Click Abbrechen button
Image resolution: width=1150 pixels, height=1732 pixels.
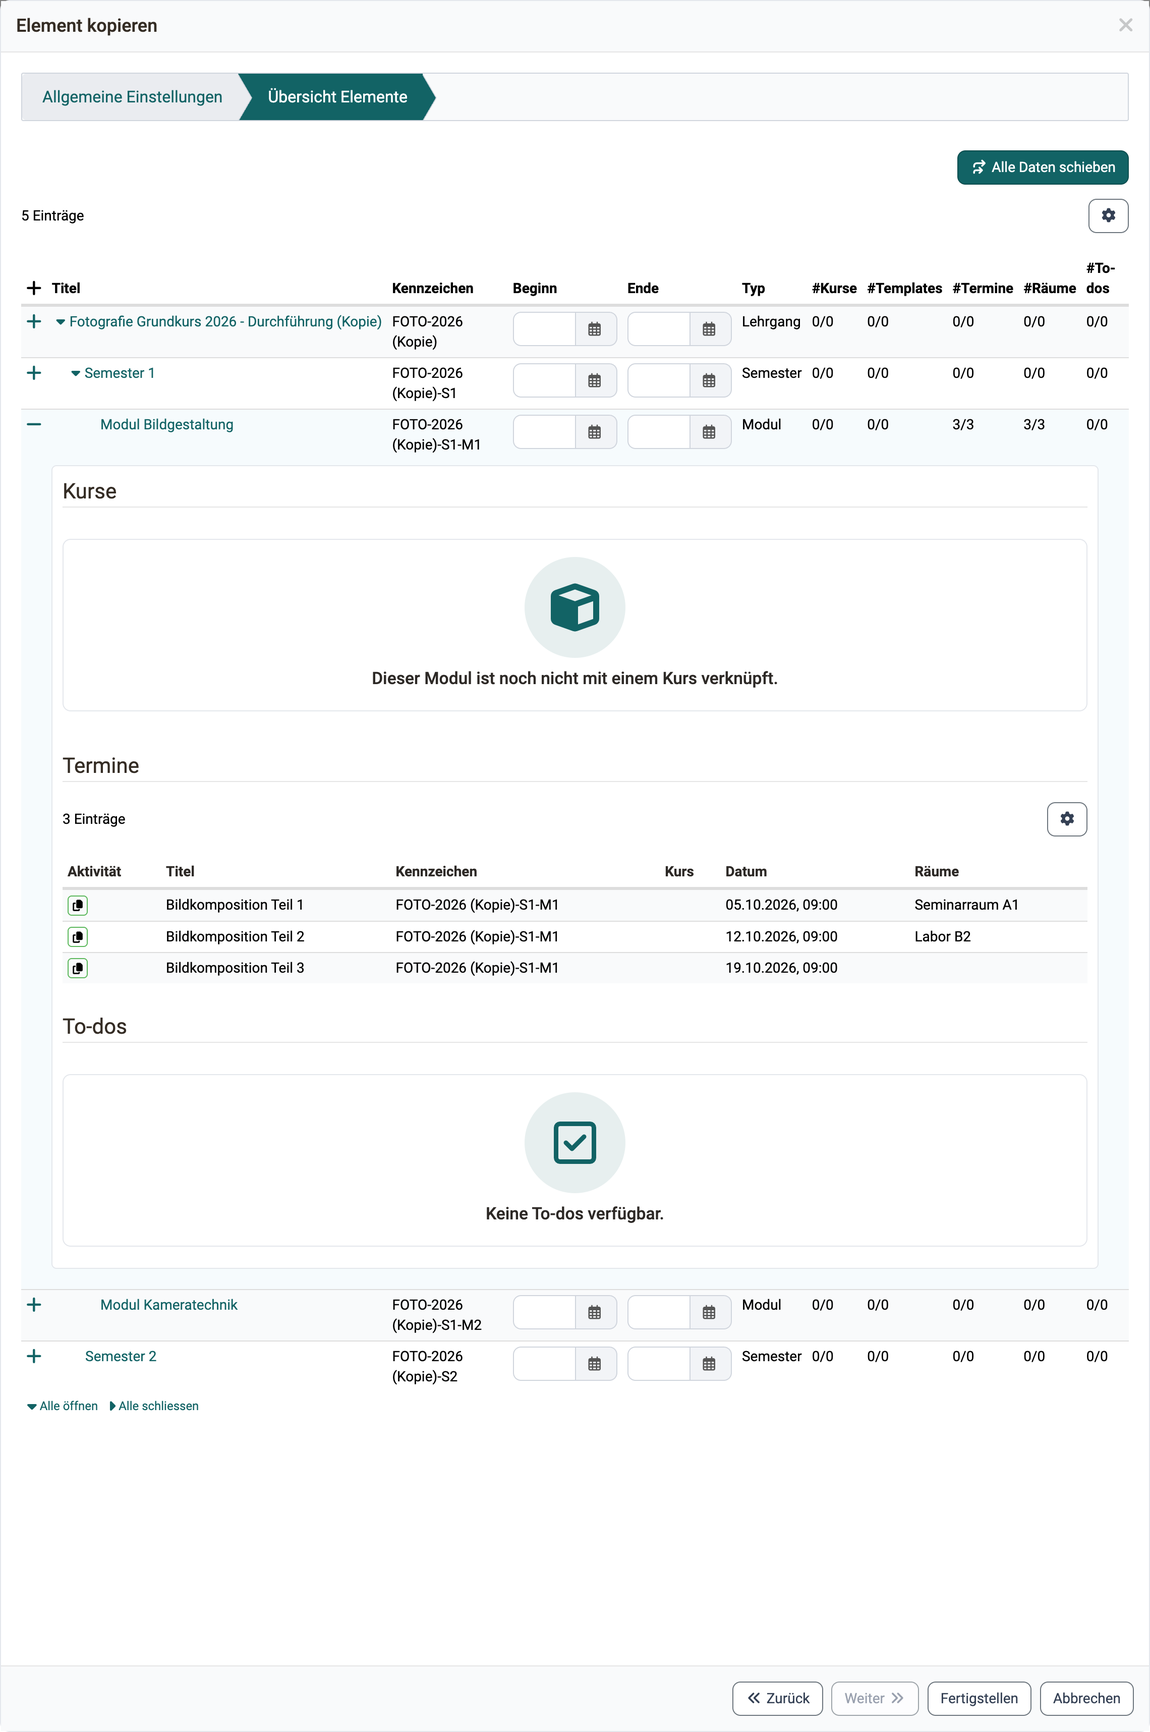click(x=1086, y=1698)
